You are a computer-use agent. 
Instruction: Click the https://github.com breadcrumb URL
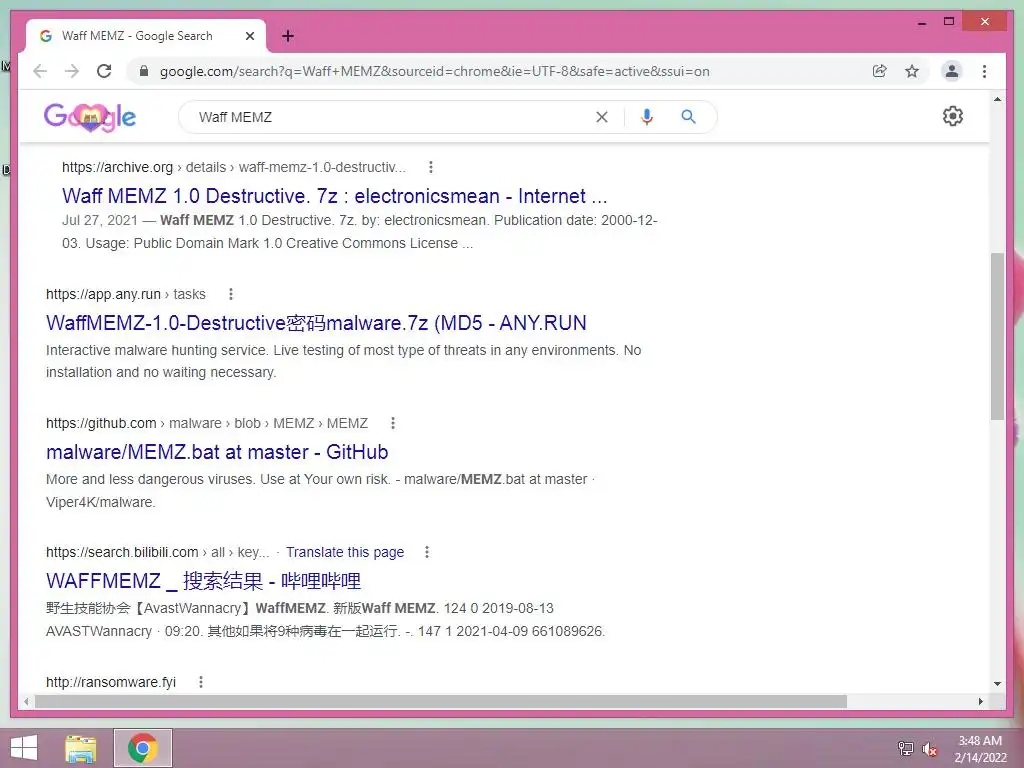coord(206,423)
